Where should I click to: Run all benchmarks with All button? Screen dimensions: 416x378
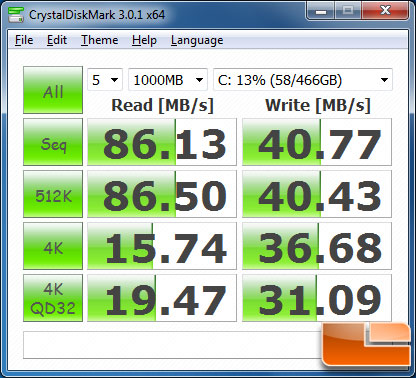(53, 90)
